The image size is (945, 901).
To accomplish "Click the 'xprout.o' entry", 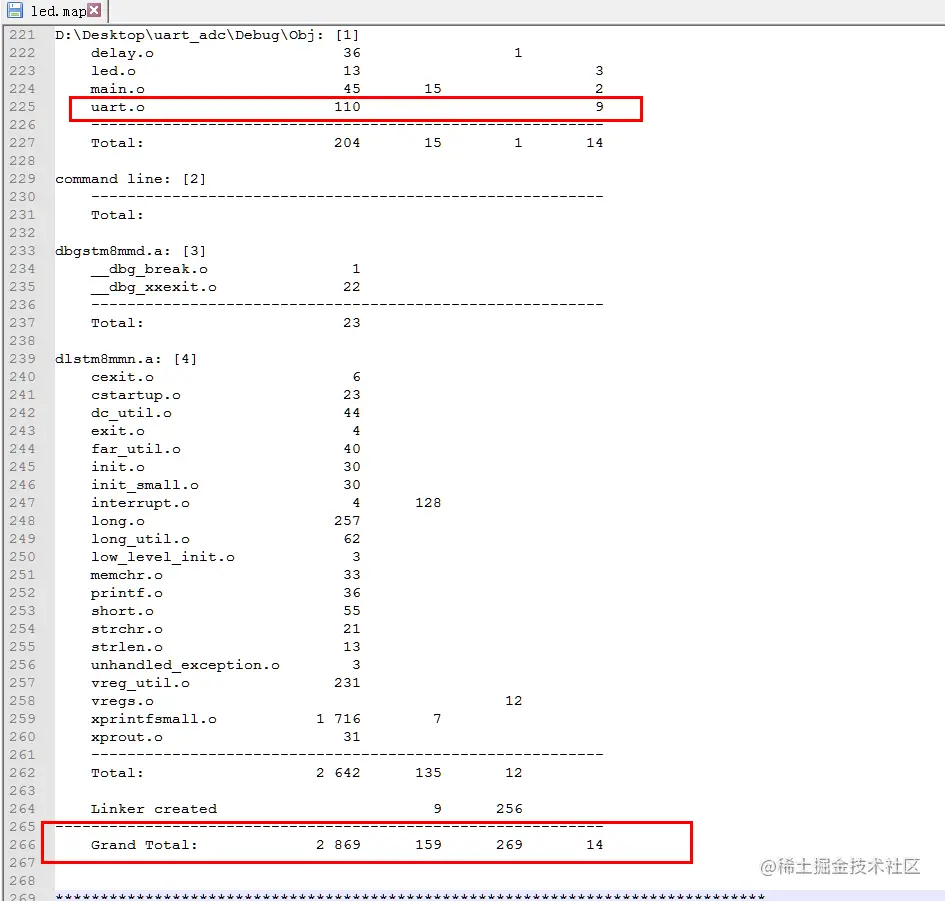I will [127, 738].
